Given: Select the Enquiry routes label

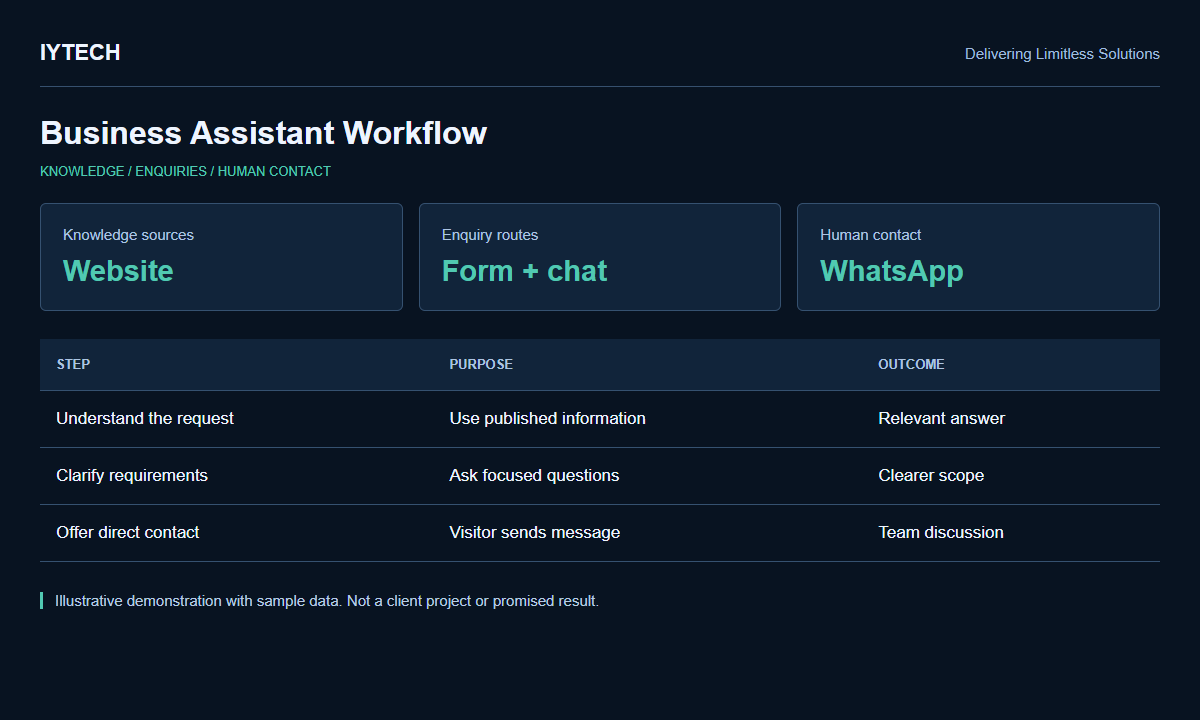Looking at the screenshot, I should point(490,235).
